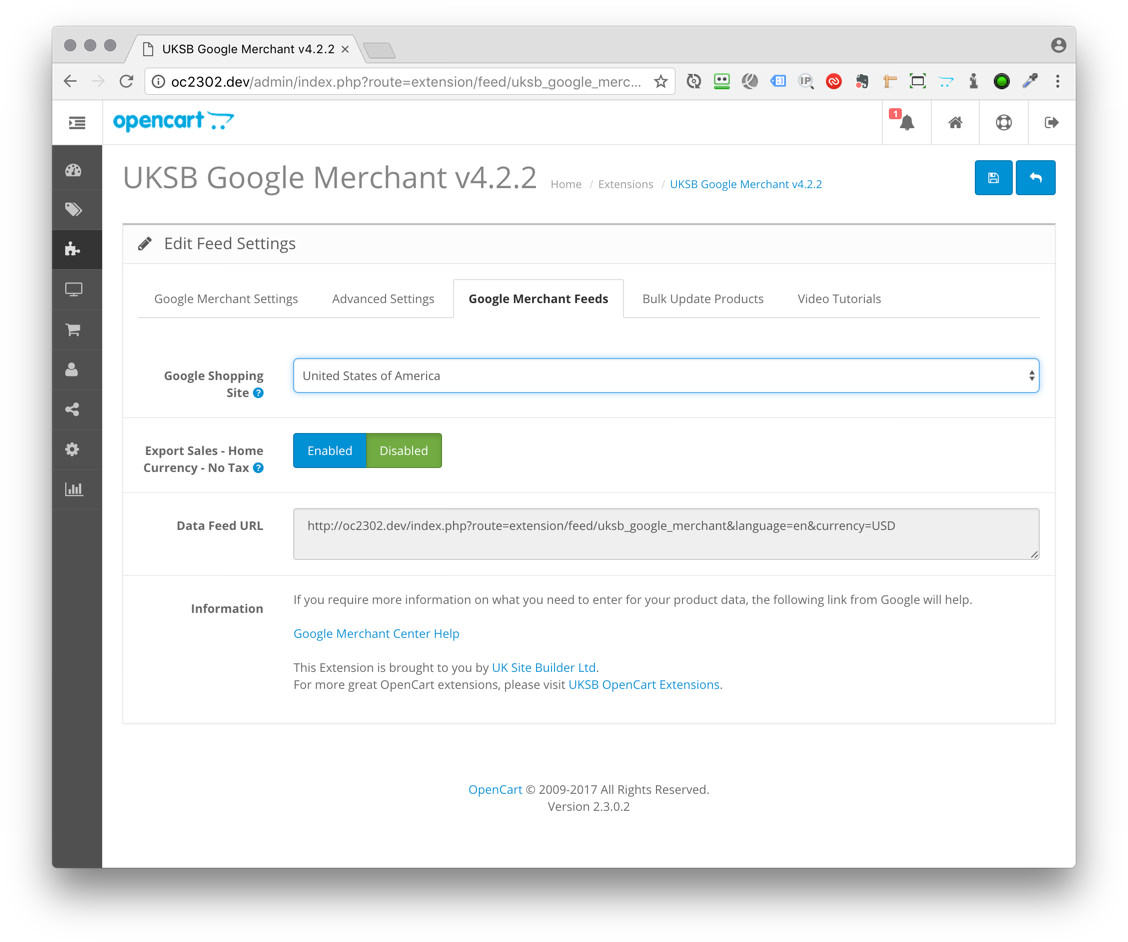Open the Google Merchant Center Help link
This screenshot has height=942, width=1128.
pyautogui.click(x=376, y=633)
